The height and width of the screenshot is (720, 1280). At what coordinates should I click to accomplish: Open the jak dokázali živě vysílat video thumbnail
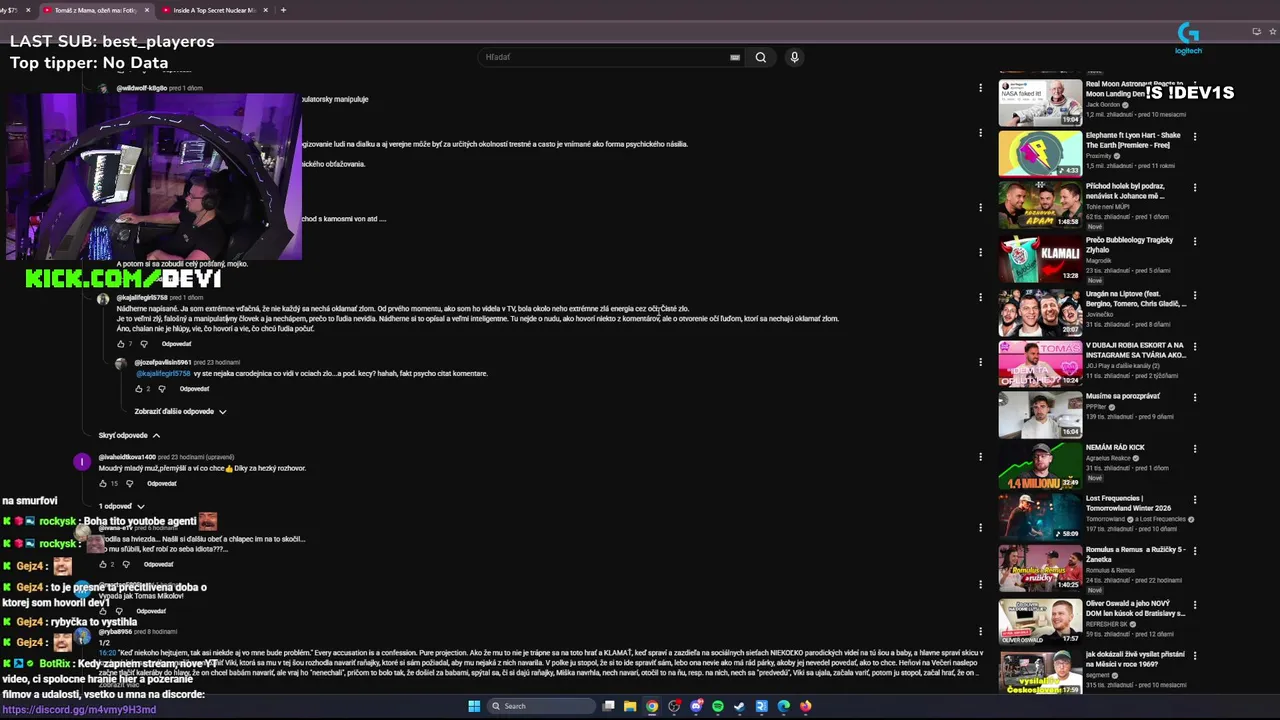tap(1040, 672)
